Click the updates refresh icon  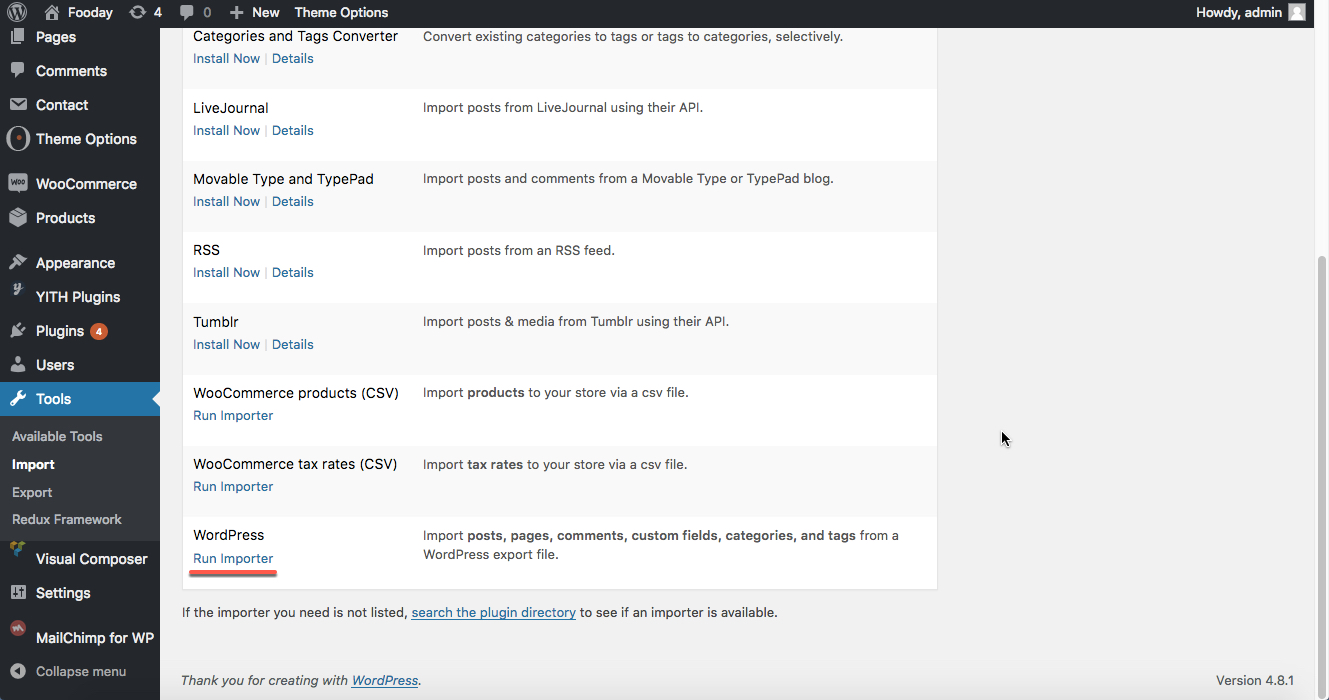(x=137, y=12)
